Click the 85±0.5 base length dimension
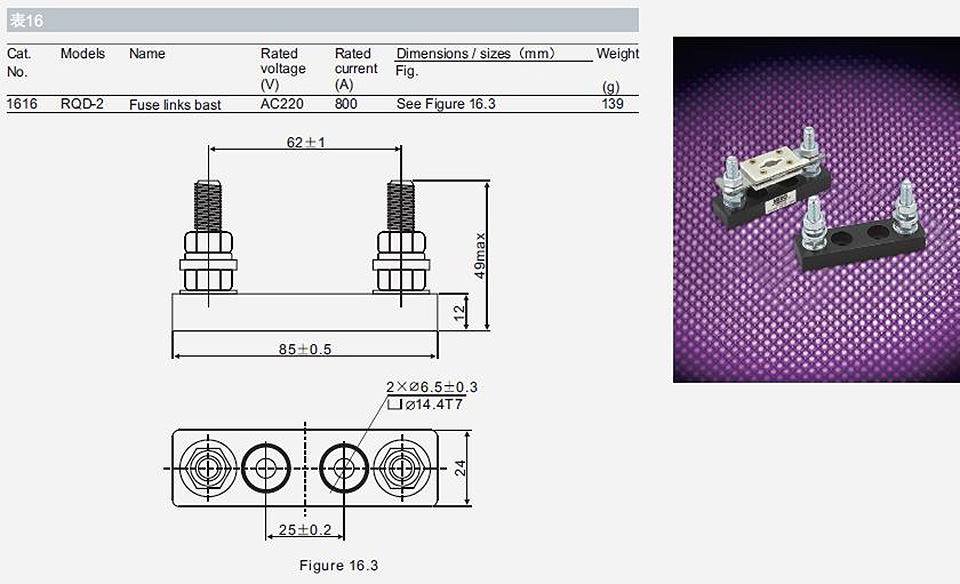This screenshot has width=960, height=584. pos(305,349)
